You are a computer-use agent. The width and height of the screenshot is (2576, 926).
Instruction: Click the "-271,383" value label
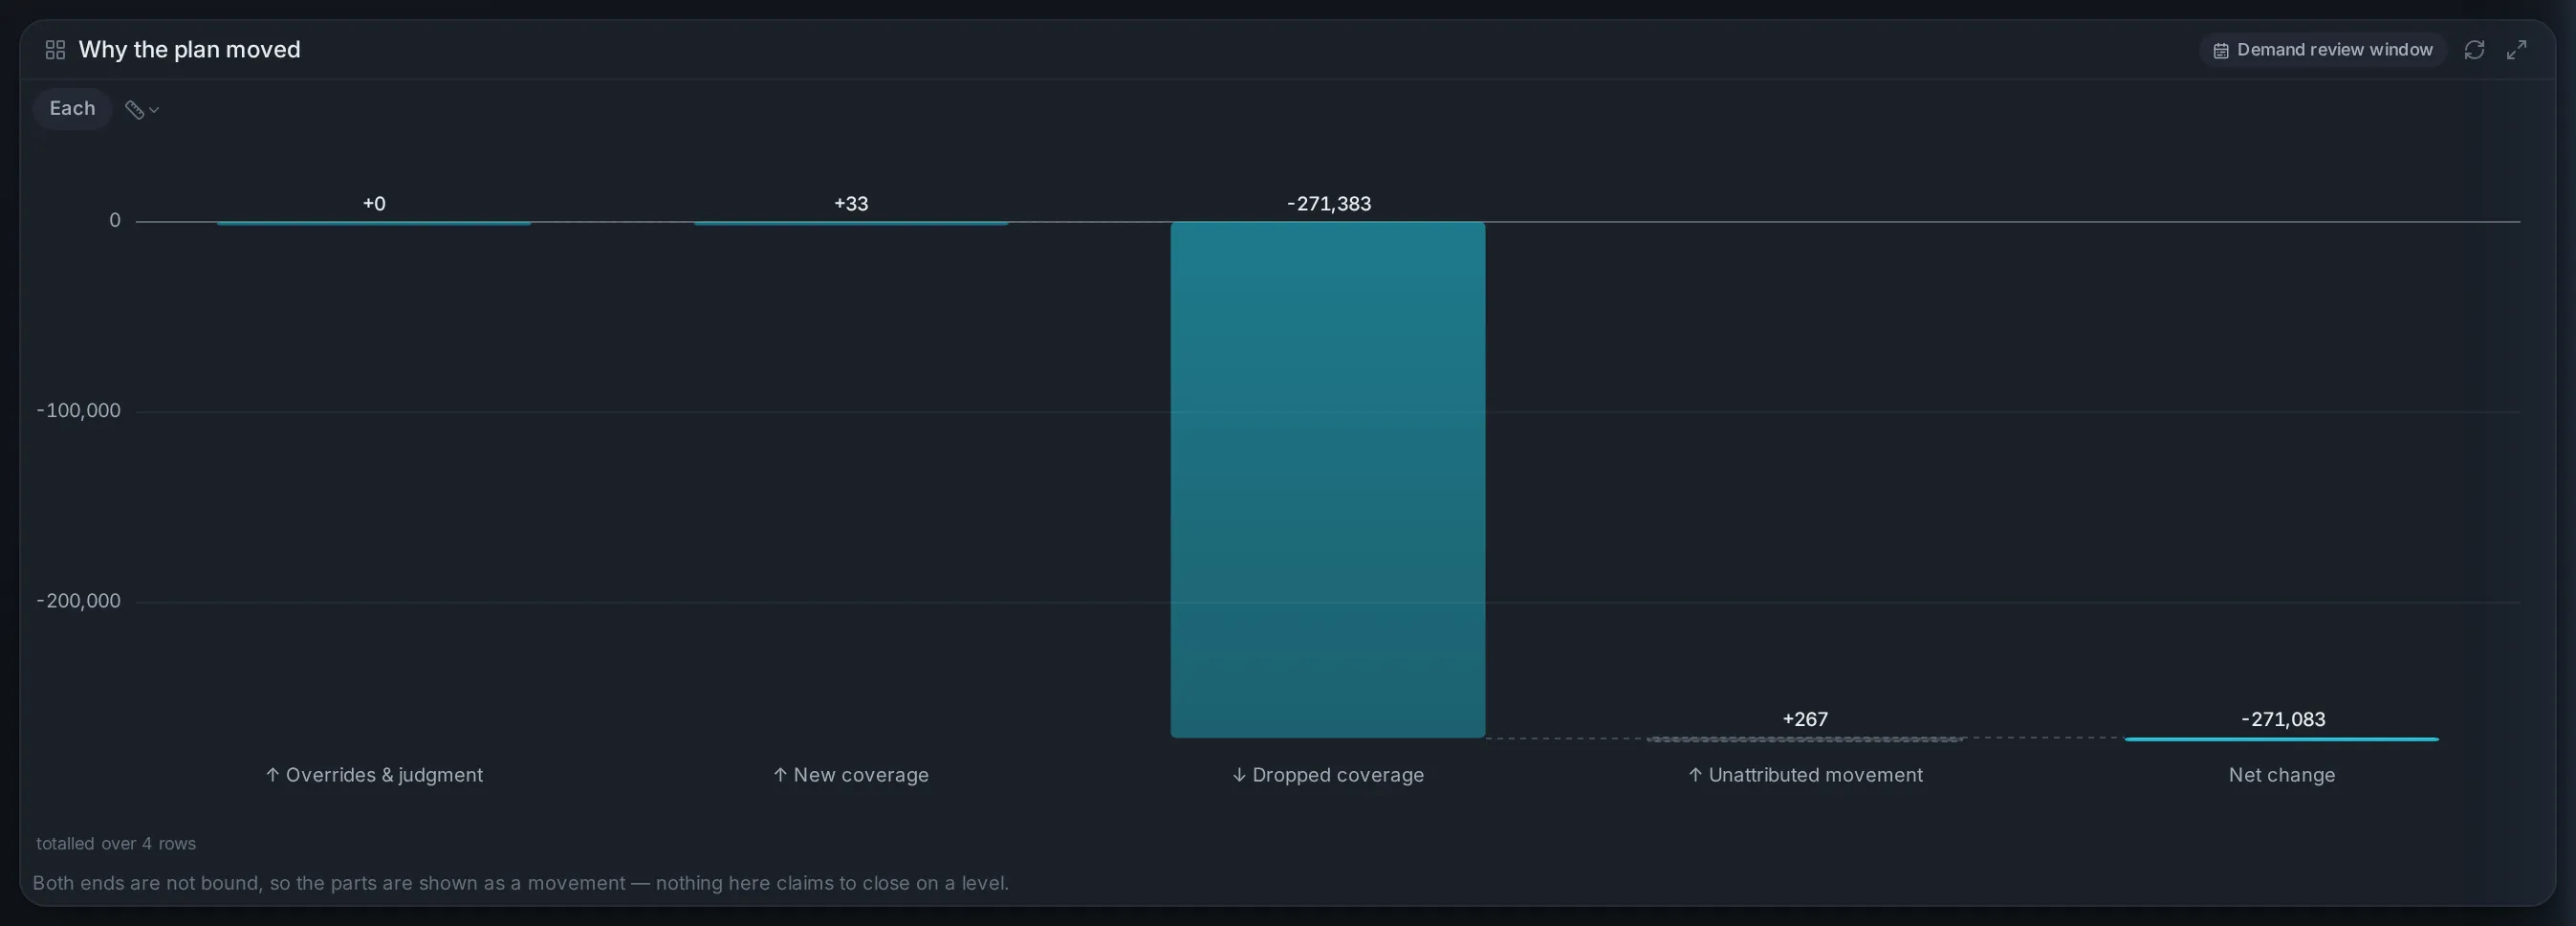click(1329, 204)
